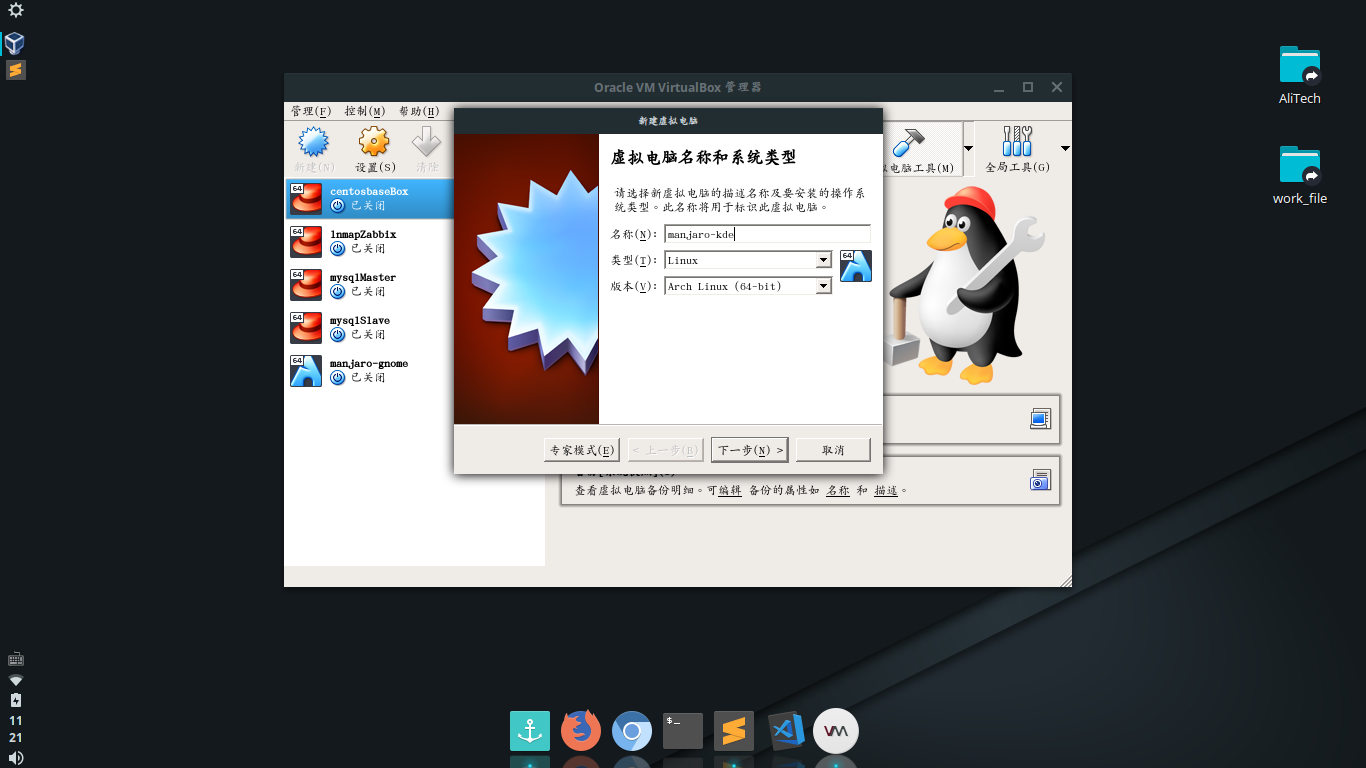Click the 编辑 link in snapshot description
This screenshot has width=1366, height=768.
point(730,491)
